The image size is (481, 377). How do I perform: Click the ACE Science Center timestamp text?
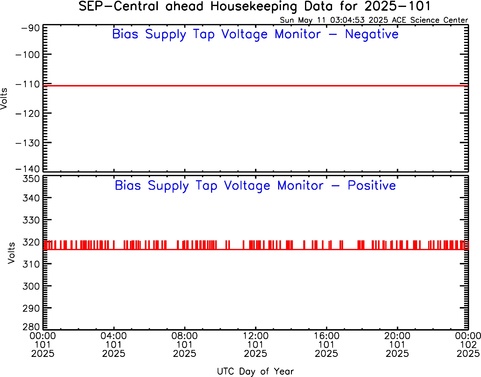pos(374,20)
